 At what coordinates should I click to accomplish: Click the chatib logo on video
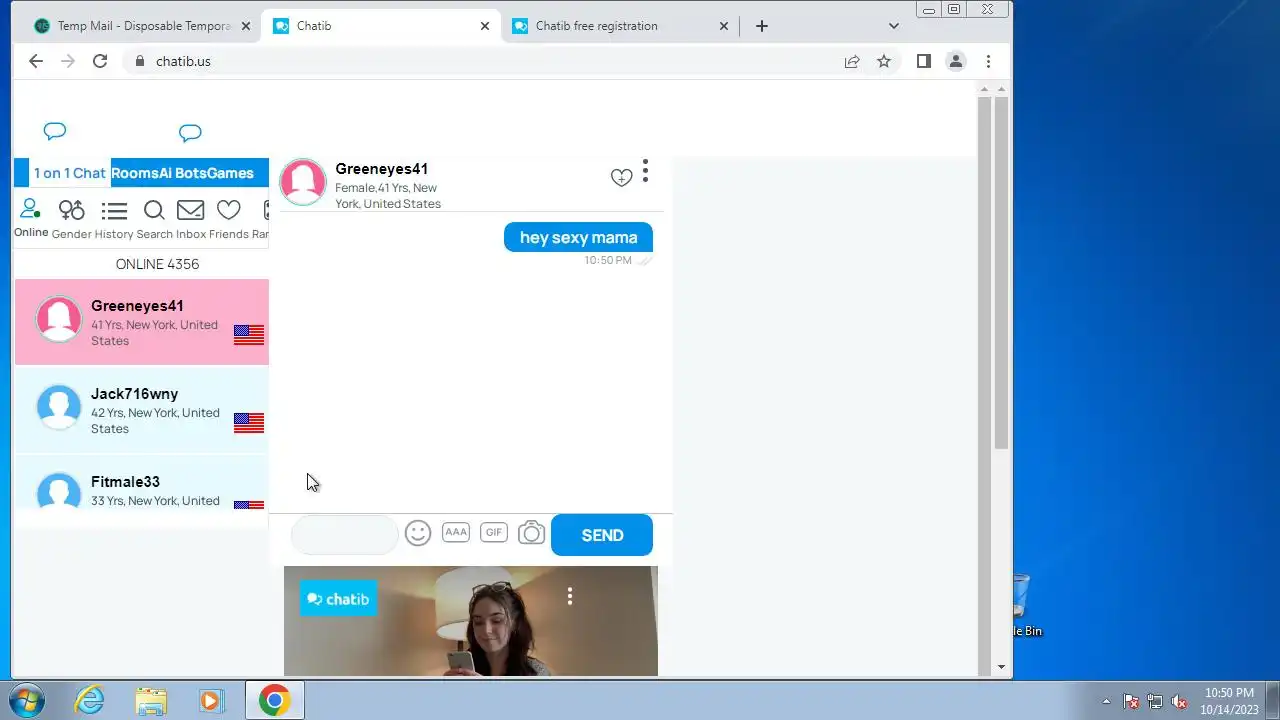[x=338, y=599]
